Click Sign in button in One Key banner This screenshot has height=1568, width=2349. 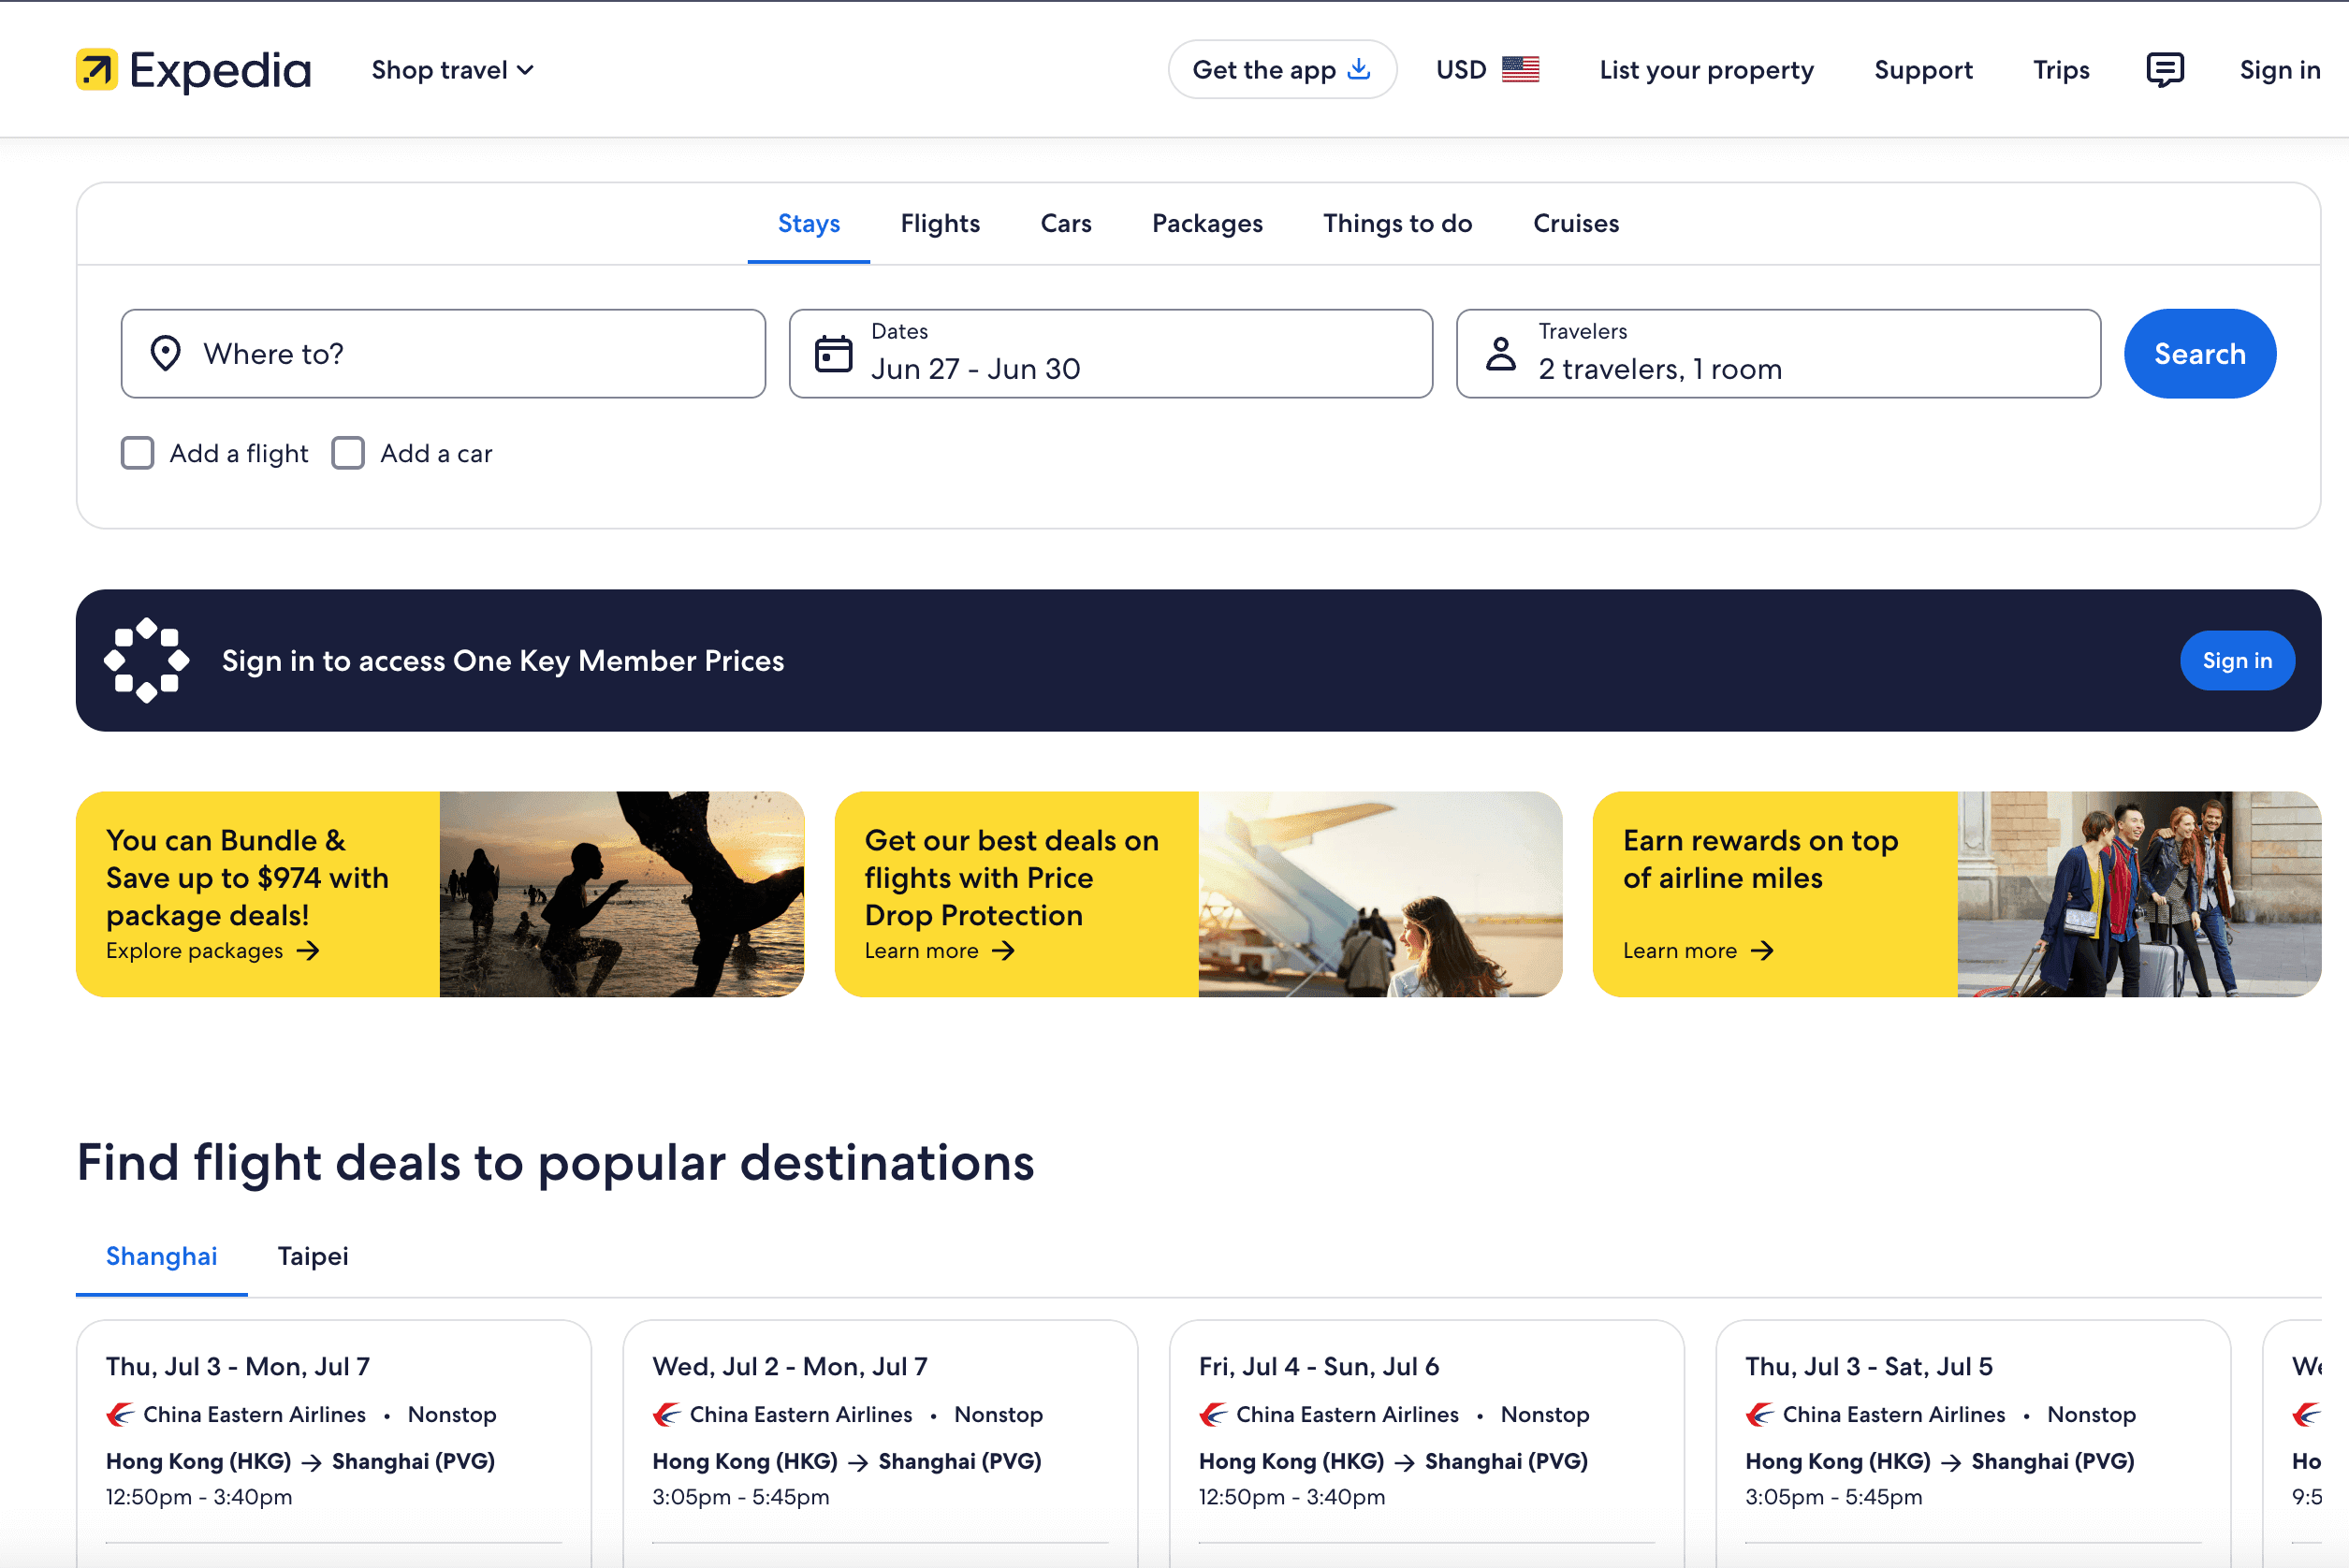coord(2237,661)
